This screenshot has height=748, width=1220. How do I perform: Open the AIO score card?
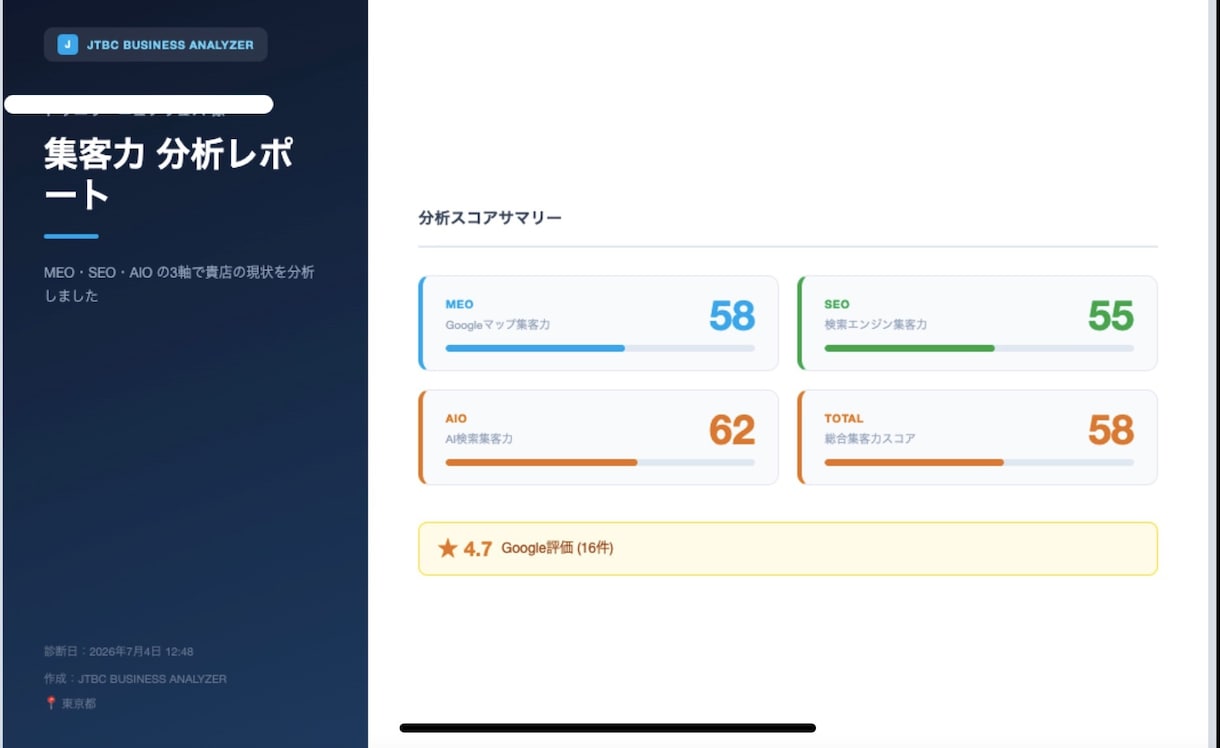(598, 437)
